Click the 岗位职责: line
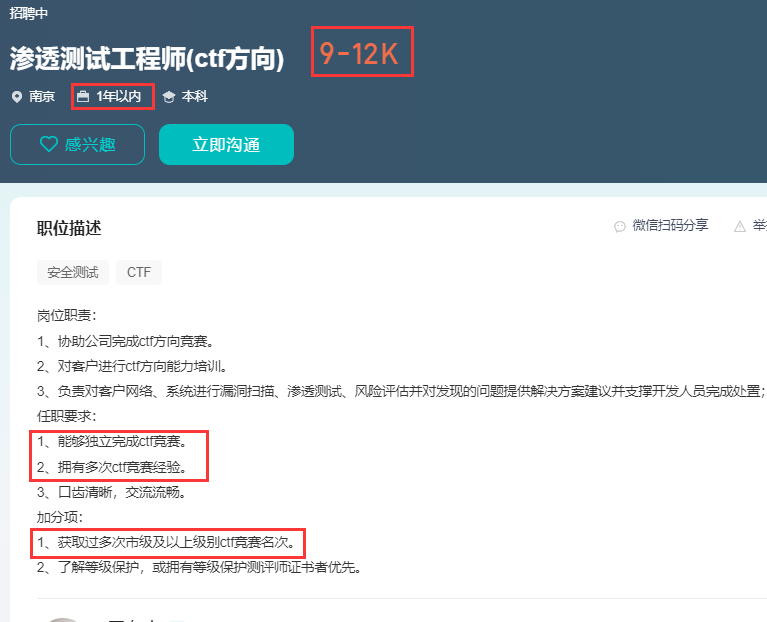This screenshot has height=622, width=767. (67, 316)
